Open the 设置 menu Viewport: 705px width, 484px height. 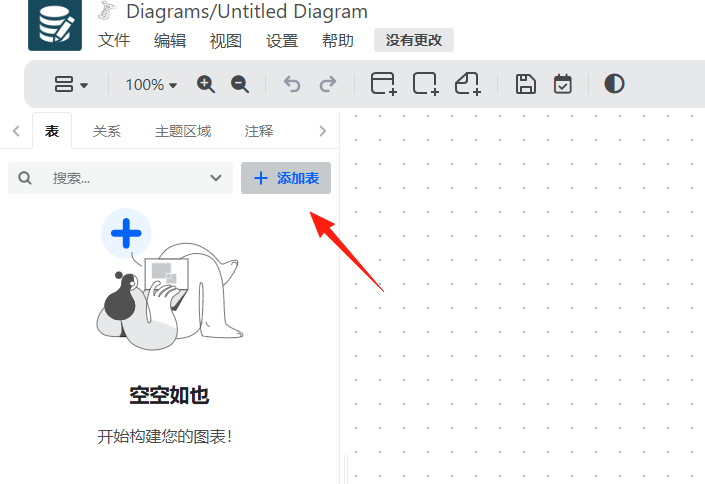pos(282,40)
